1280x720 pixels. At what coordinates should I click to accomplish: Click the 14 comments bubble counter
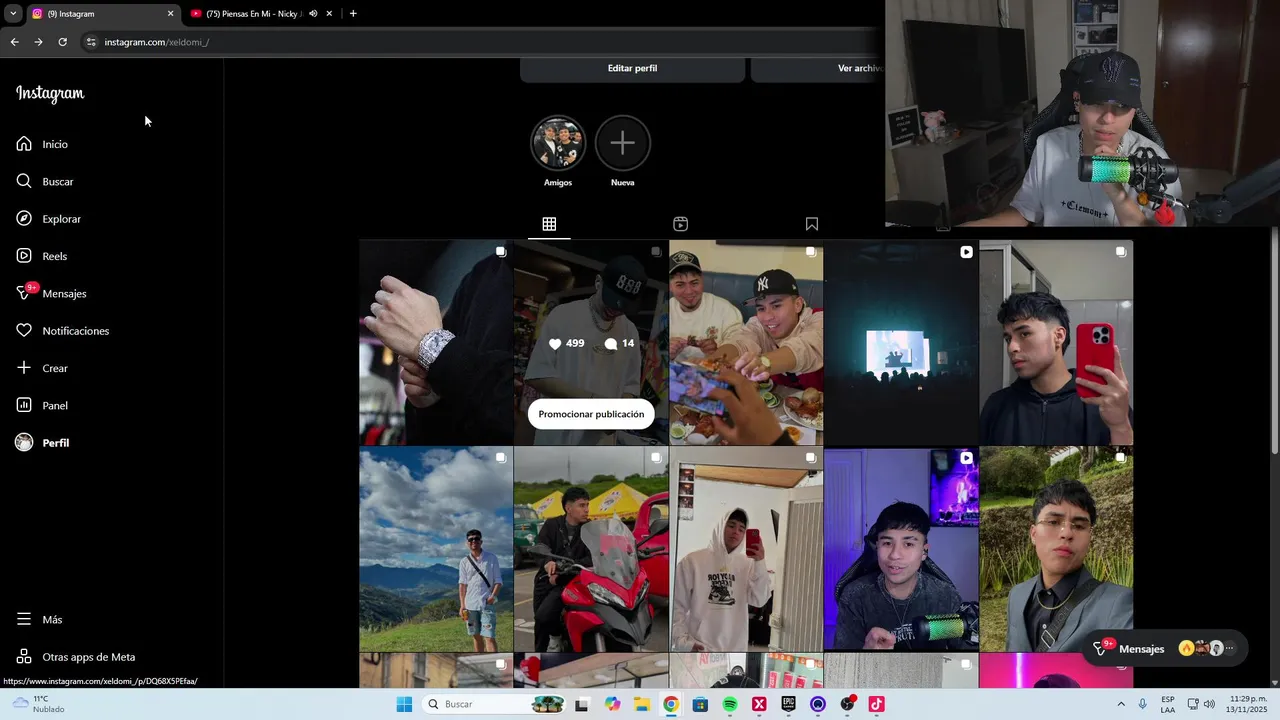pos(619,343)
